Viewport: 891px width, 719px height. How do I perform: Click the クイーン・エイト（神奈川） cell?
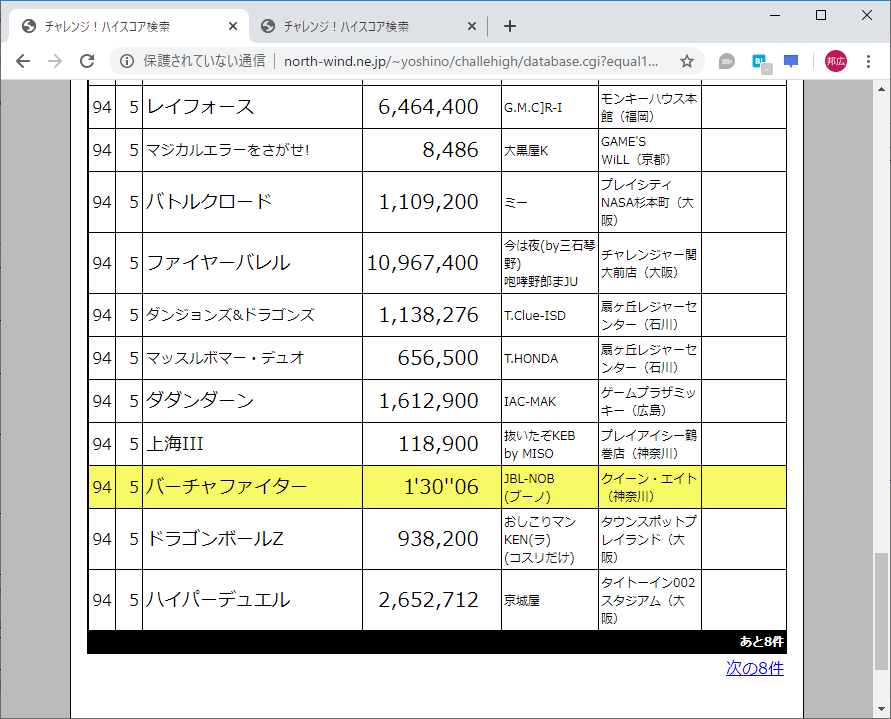point(649,488)
